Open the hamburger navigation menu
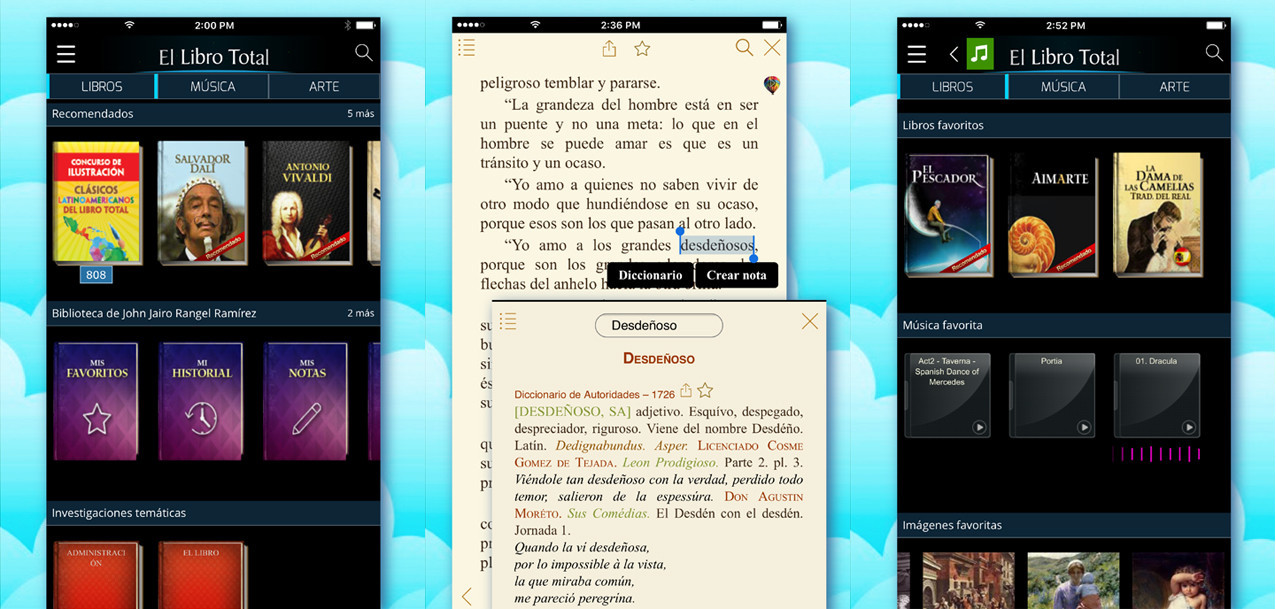Viewport: 1276px width, 609px height. (x=66, y=55)
